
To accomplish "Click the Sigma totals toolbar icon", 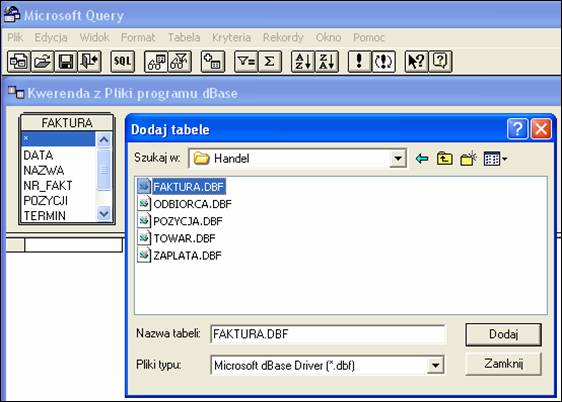I will pyautogui.click(x=270, y=62).
